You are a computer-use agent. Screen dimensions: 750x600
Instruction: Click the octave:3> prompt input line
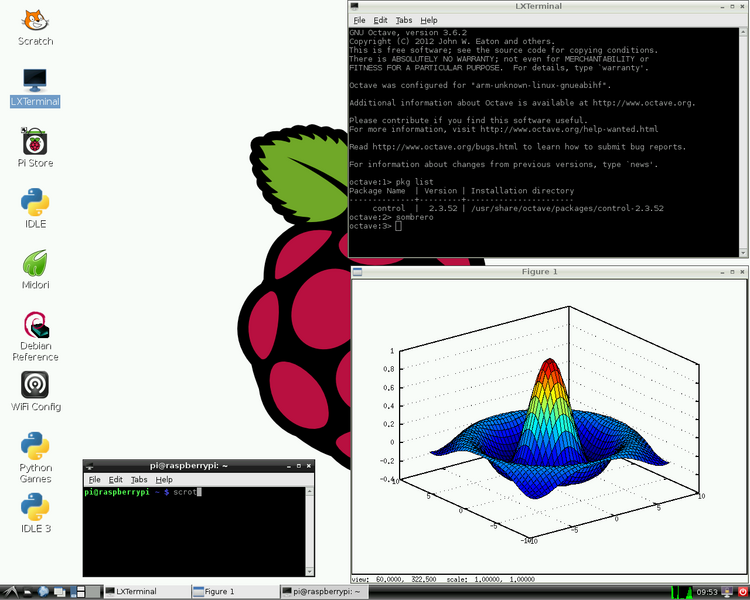click(375, 226)
